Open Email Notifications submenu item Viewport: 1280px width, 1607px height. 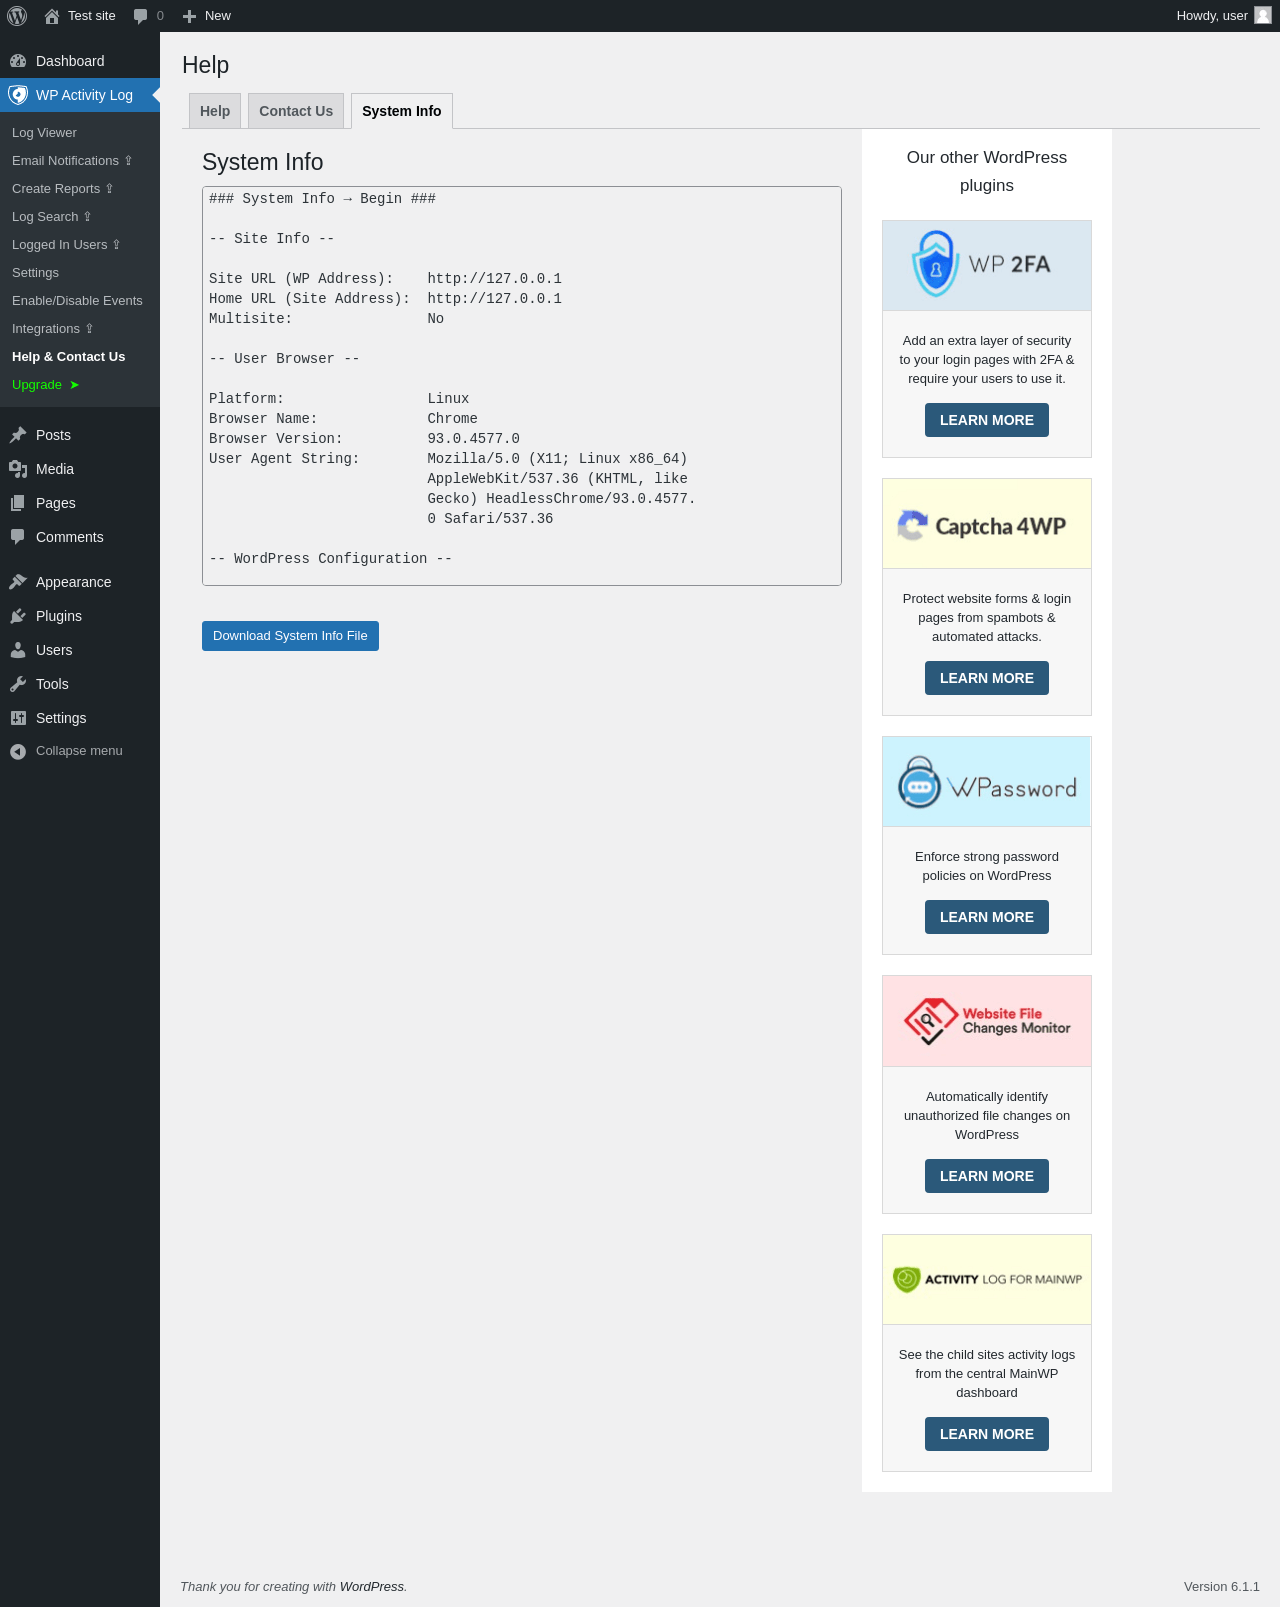point(72,161)
